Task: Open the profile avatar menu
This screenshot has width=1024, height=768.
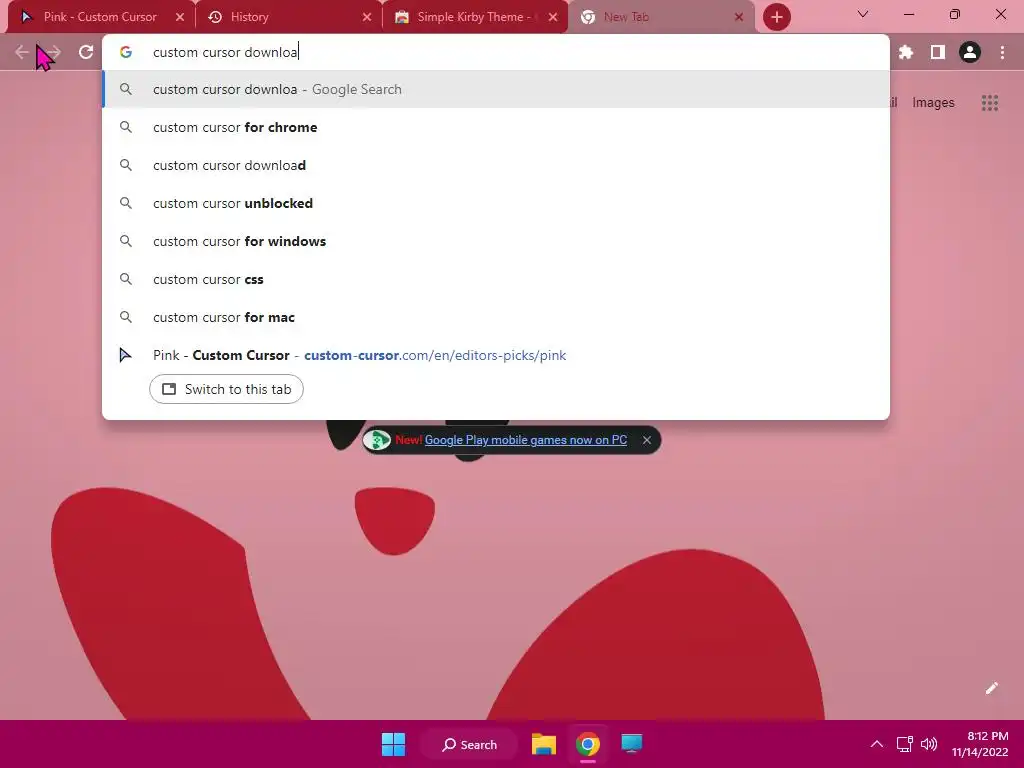Action: (970, 52)
